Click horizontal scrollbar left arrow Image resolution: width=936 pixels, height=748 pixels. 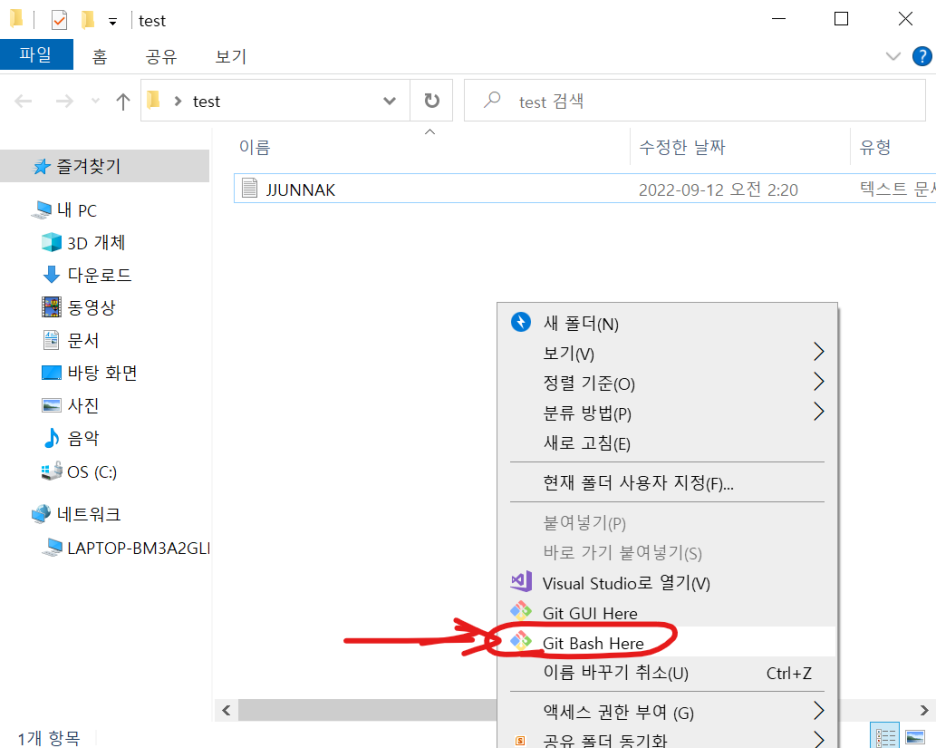[226, 710]
